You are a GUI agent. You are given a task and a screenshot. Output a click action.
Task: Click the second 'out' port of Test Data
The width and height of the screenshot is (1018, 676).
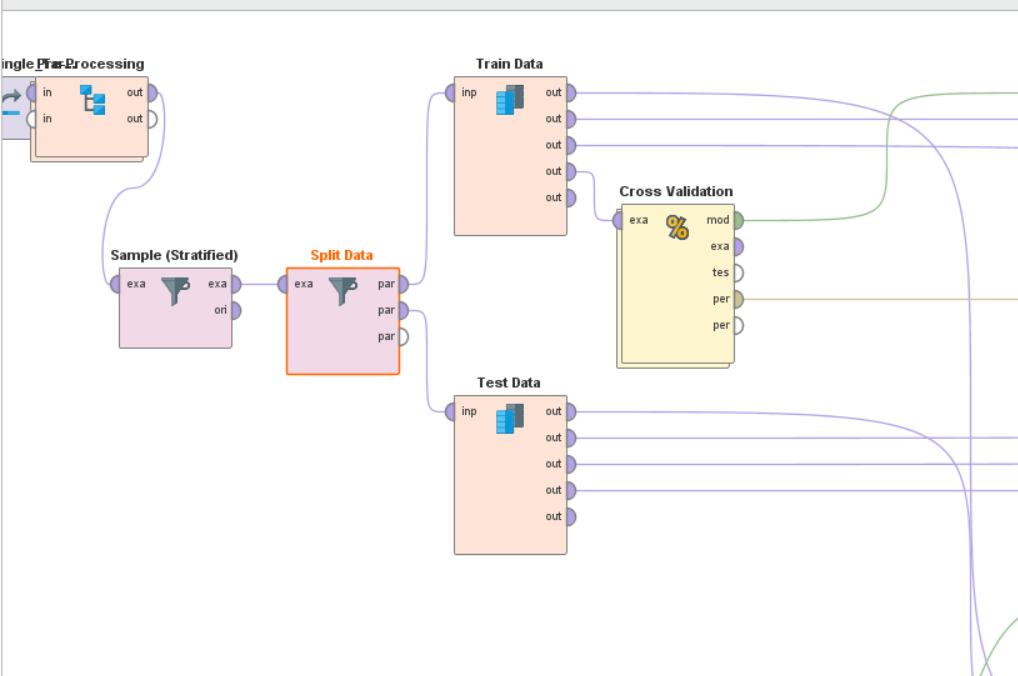[x=571, y=438]
